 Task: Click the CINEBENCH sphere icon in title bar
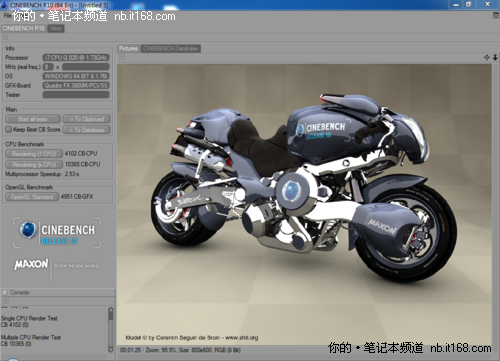click(x=4, y=5)
